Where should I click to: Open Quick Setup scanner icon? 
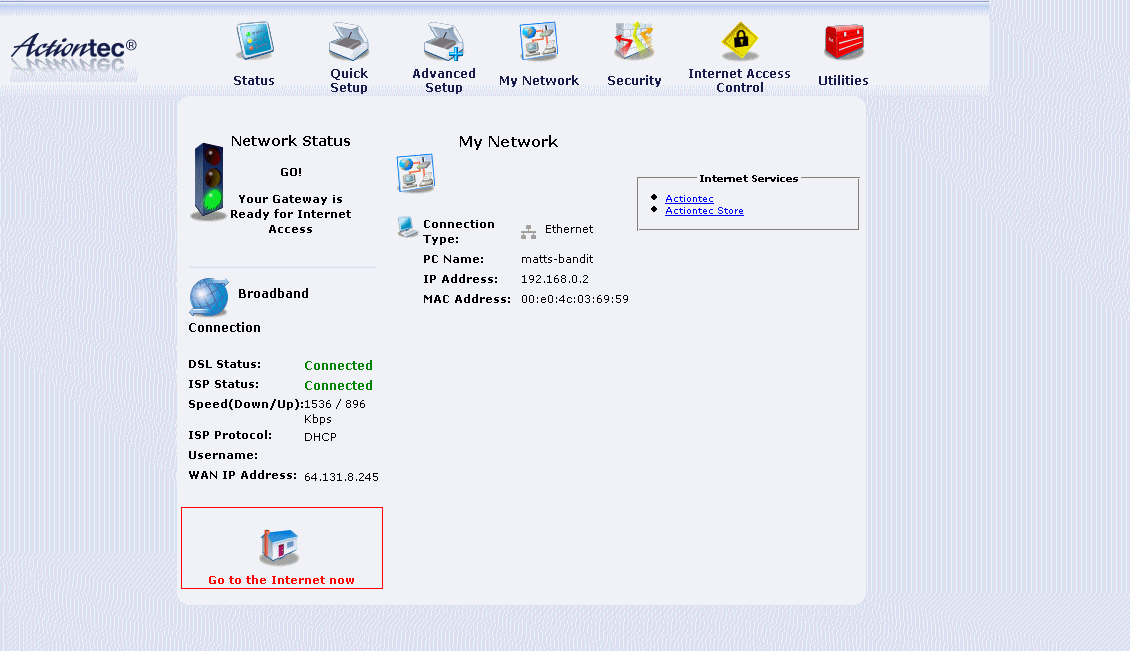(349, 41)
